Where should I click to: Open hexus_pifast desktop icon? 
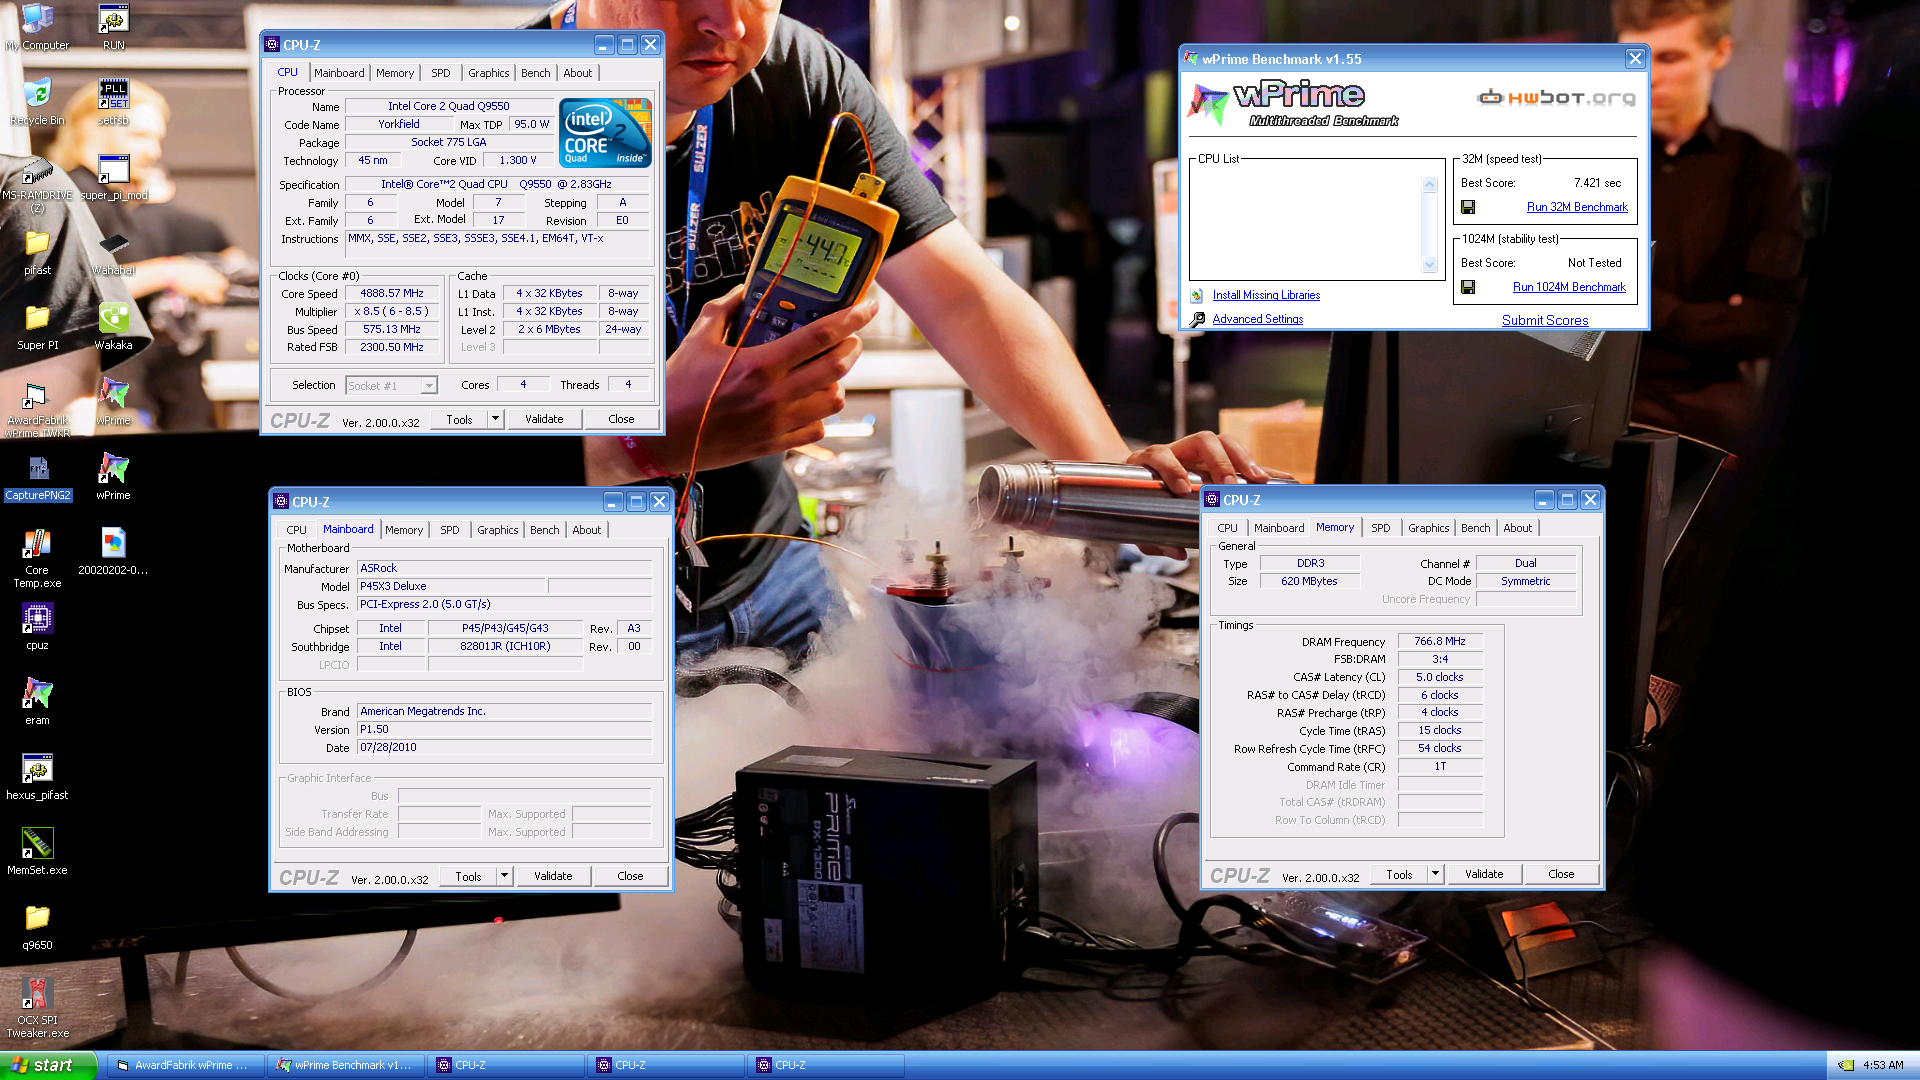point(37,777)
